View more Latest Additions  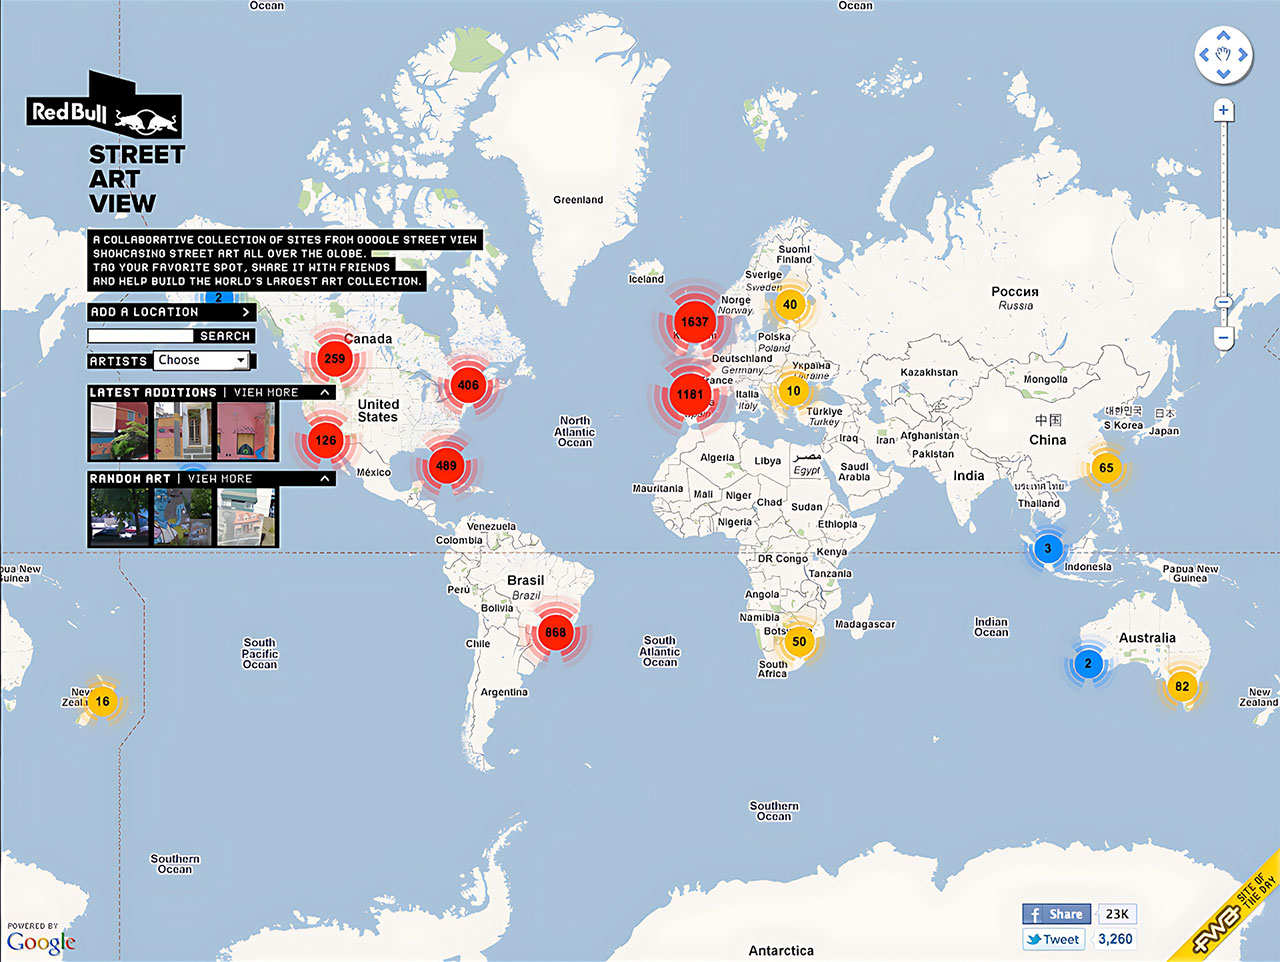point(266,393)
